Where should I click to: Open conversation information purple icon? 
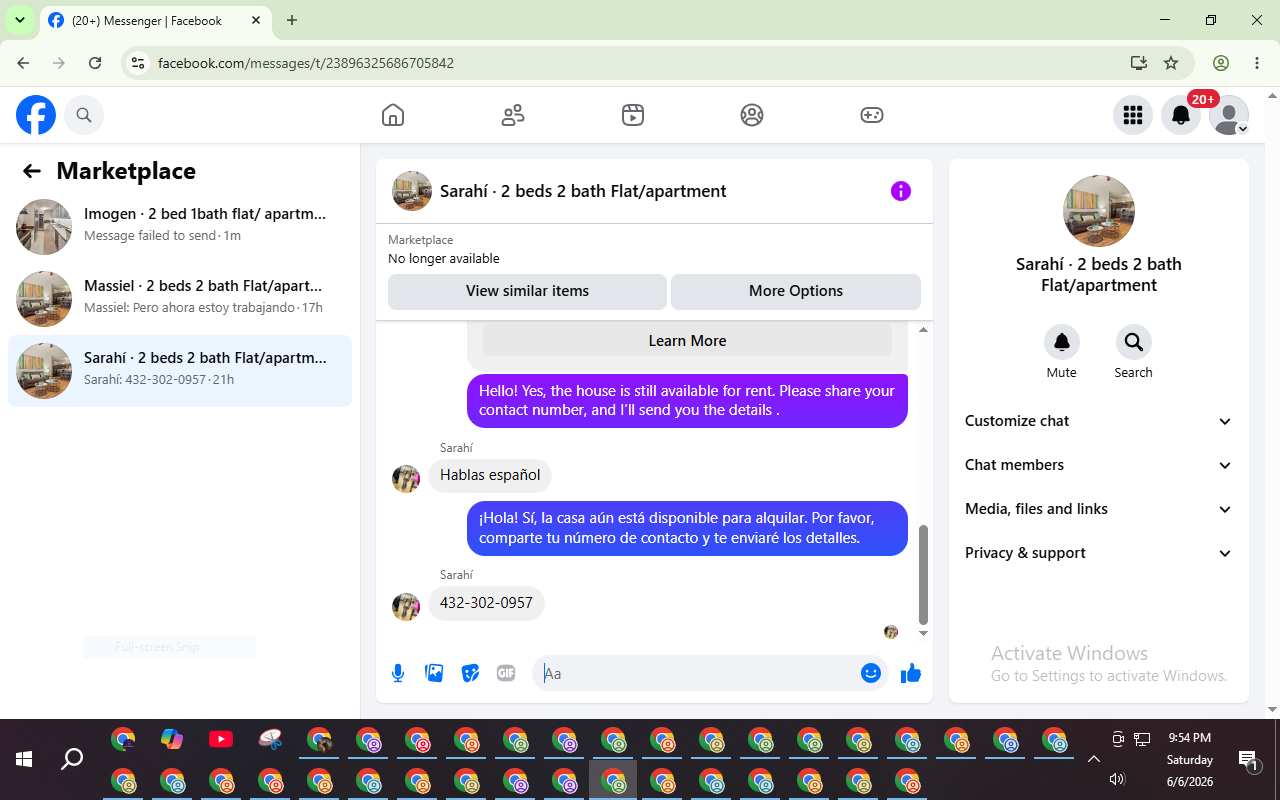[901, 191]
